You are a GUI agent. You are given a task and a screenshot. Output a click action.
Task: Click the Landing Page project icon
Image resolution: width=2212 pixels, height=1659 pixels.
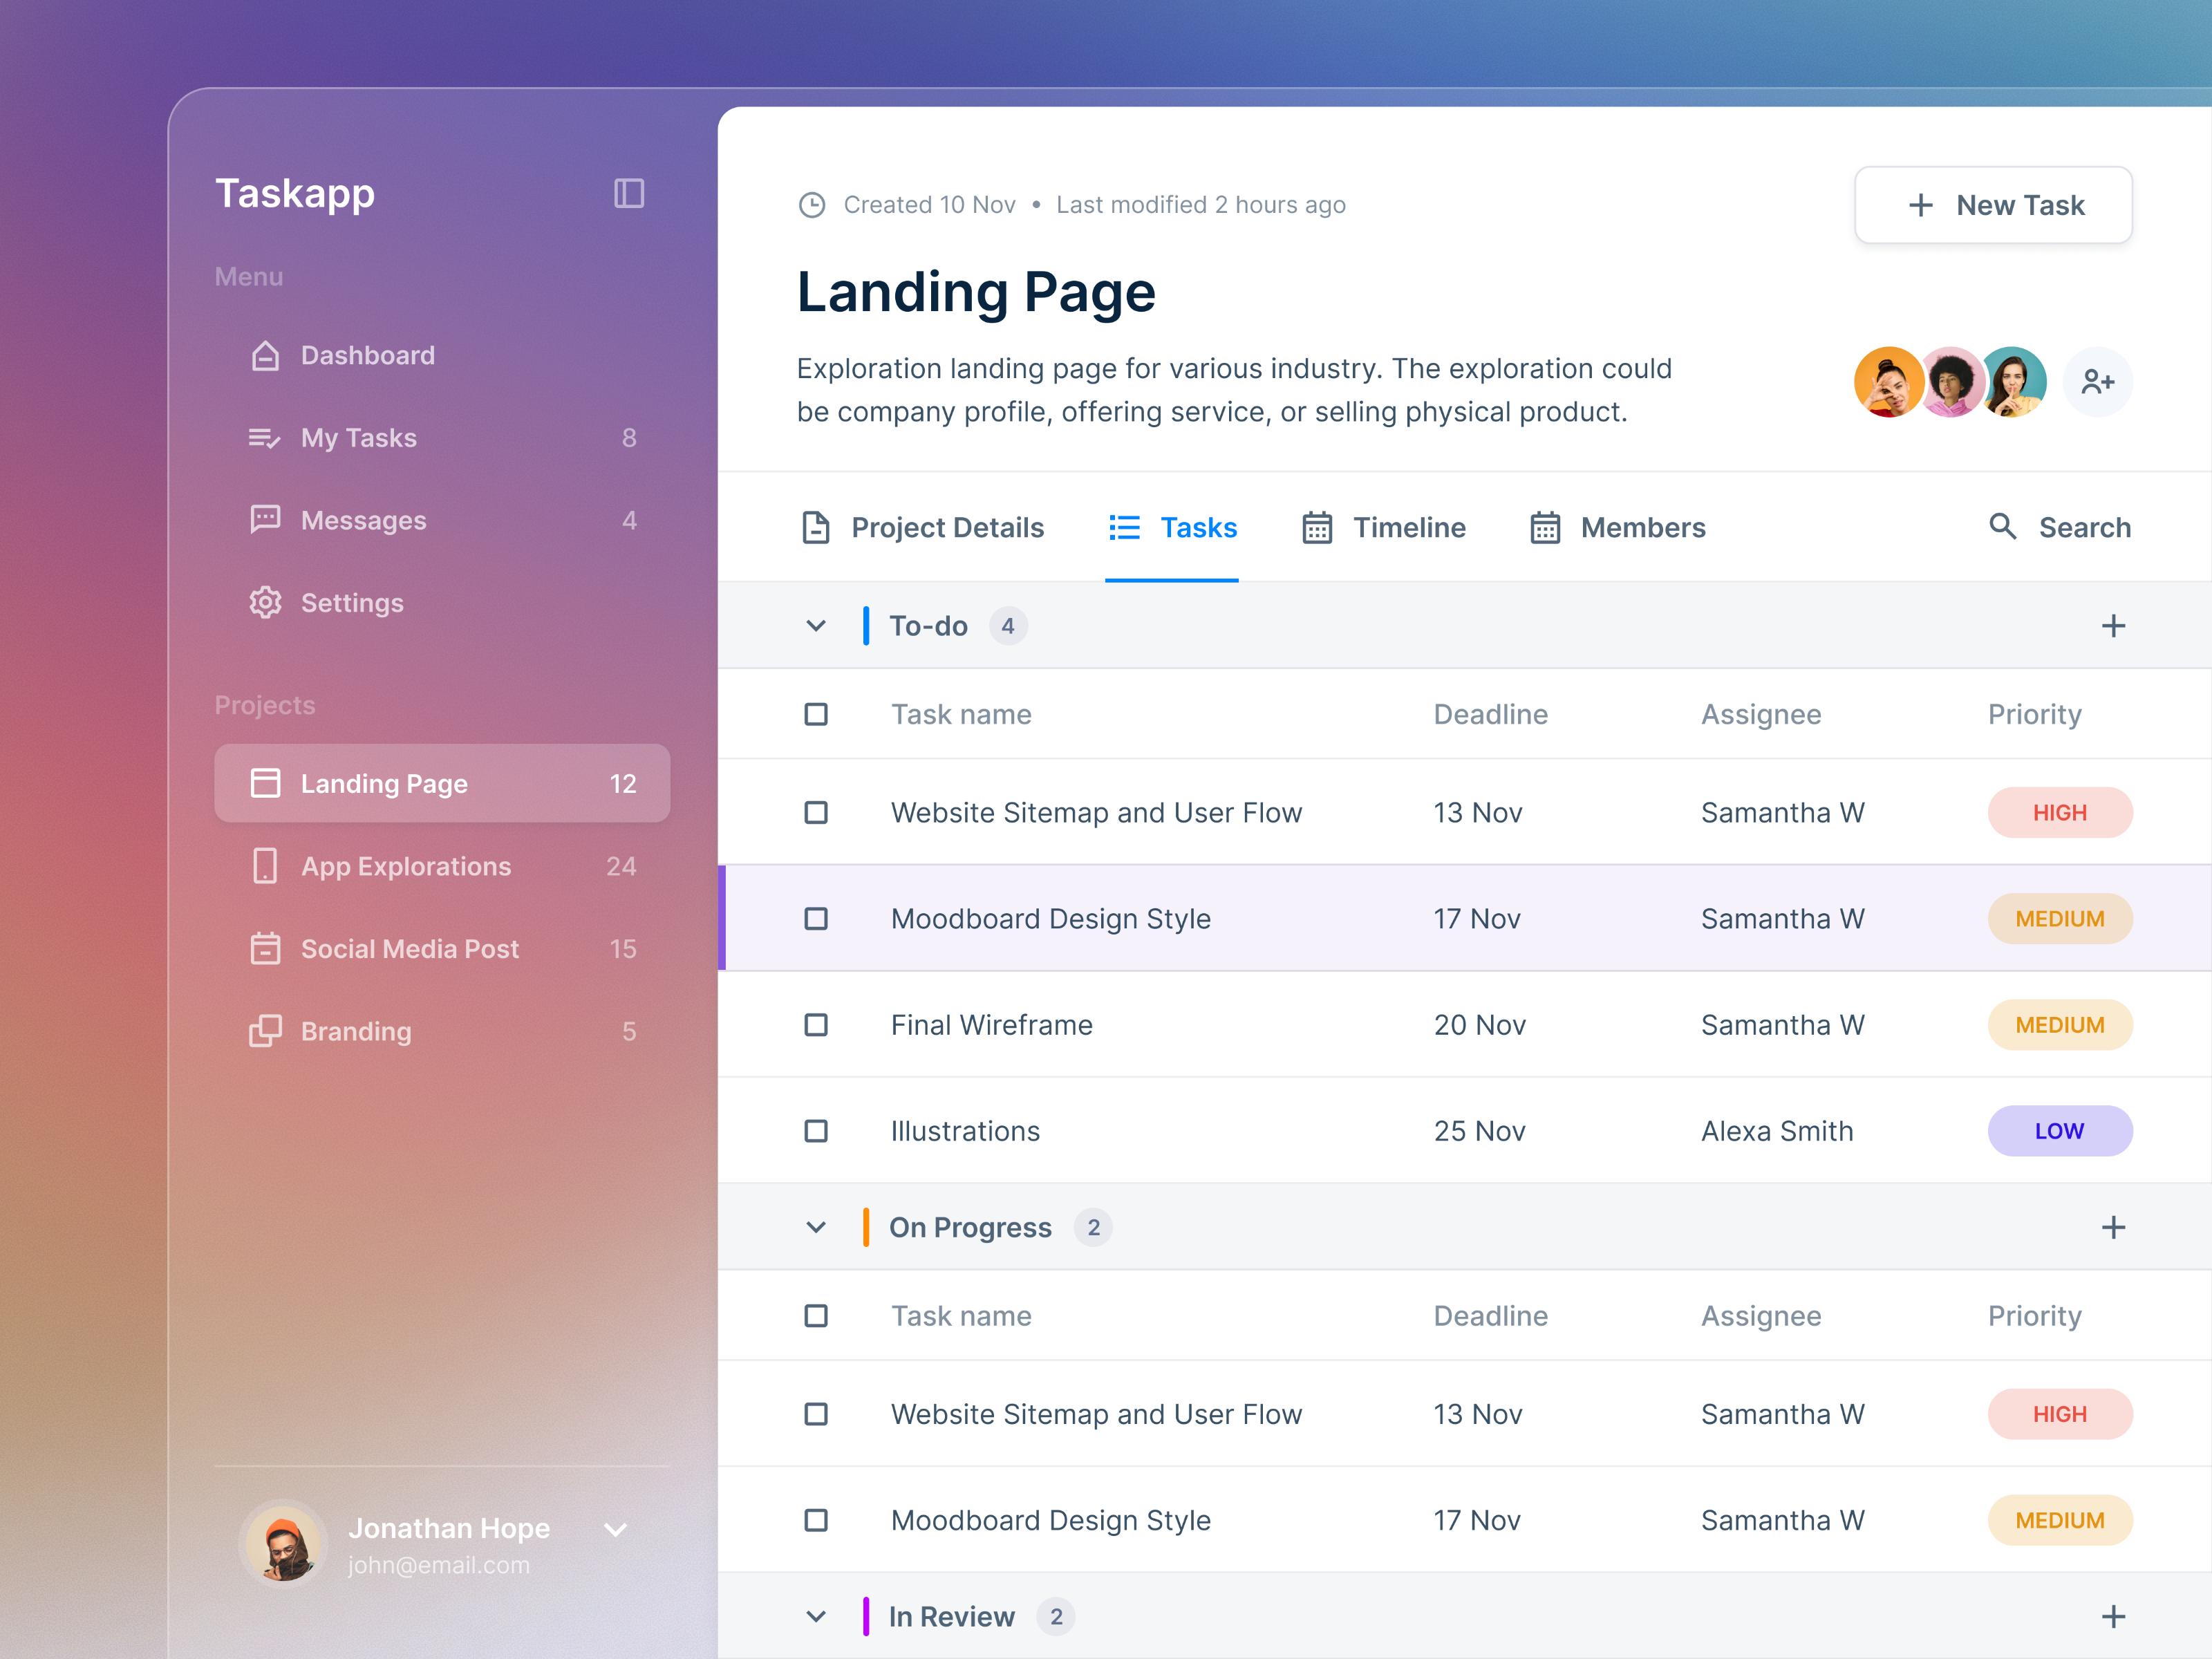[x=265, y=783]
